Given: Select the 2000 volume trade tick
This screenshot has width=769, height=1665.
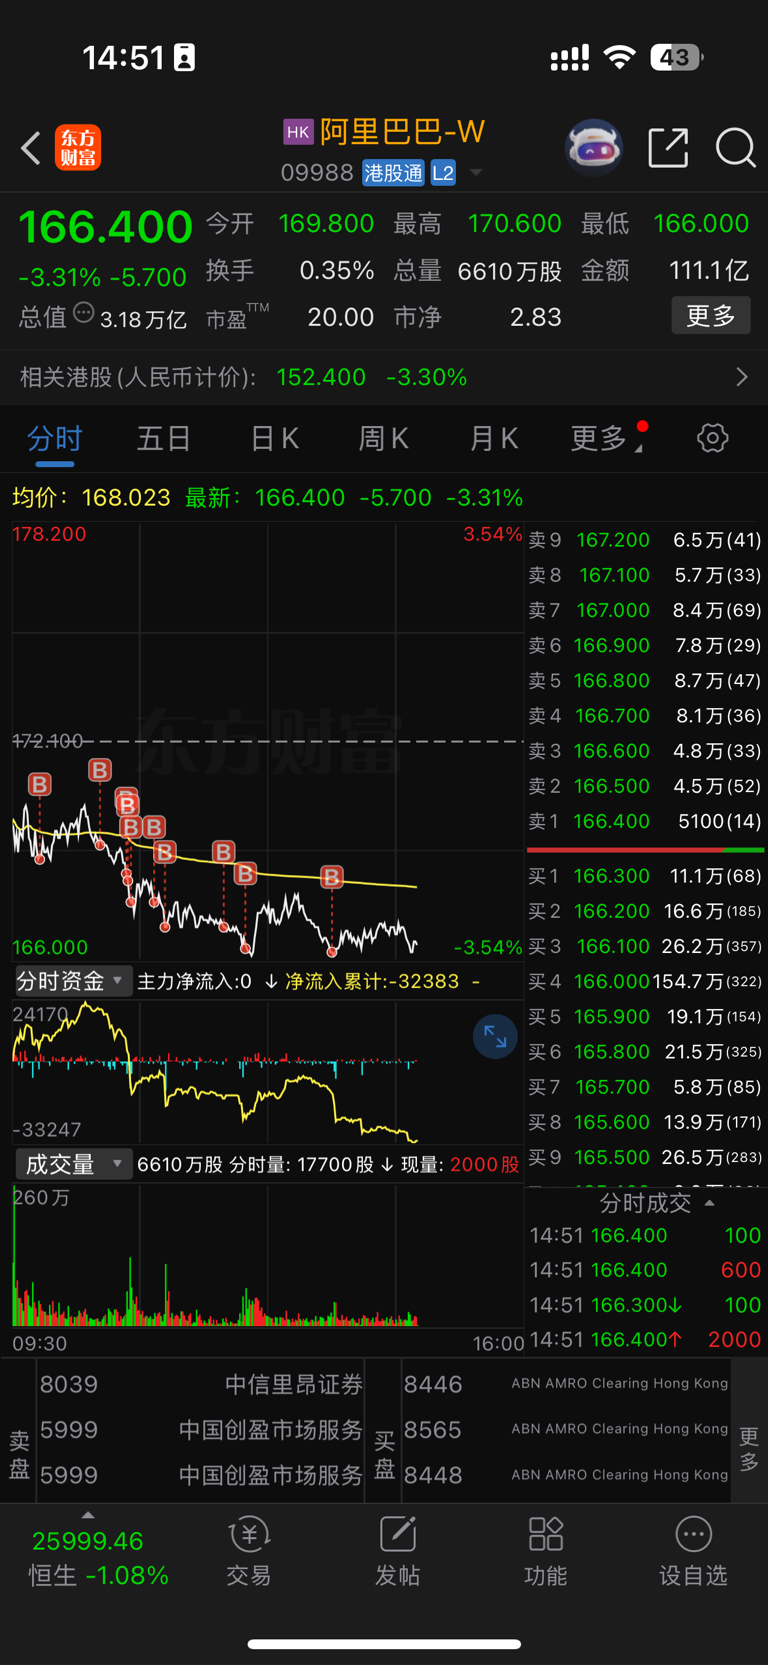Looking at the screenshot, I should pyautogui.click(x=645, y=1340).
